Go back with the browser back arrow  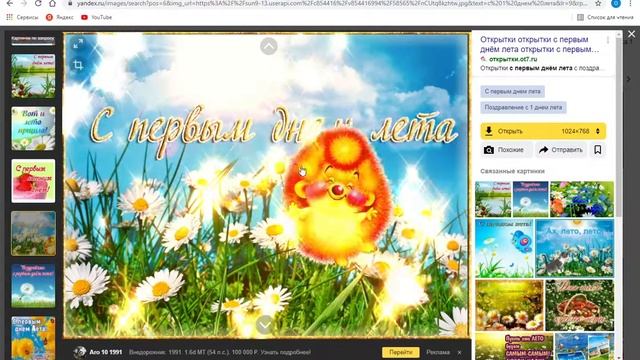9,3
